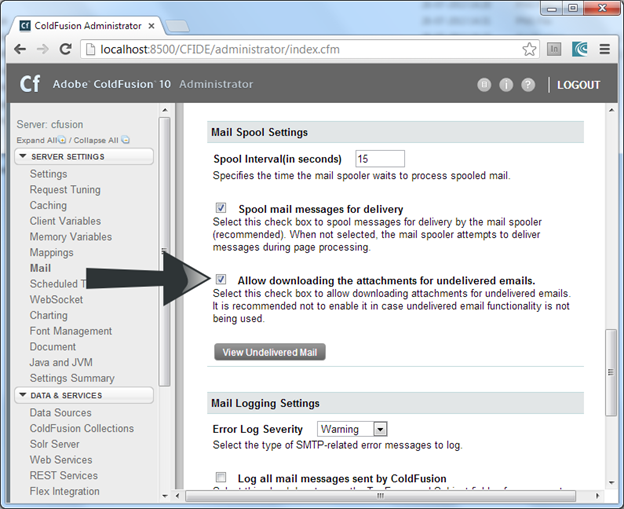The width and height of the screenshot is (624, 509).
Task: Open Java and JVM settings
Action: tap(61, 363)
